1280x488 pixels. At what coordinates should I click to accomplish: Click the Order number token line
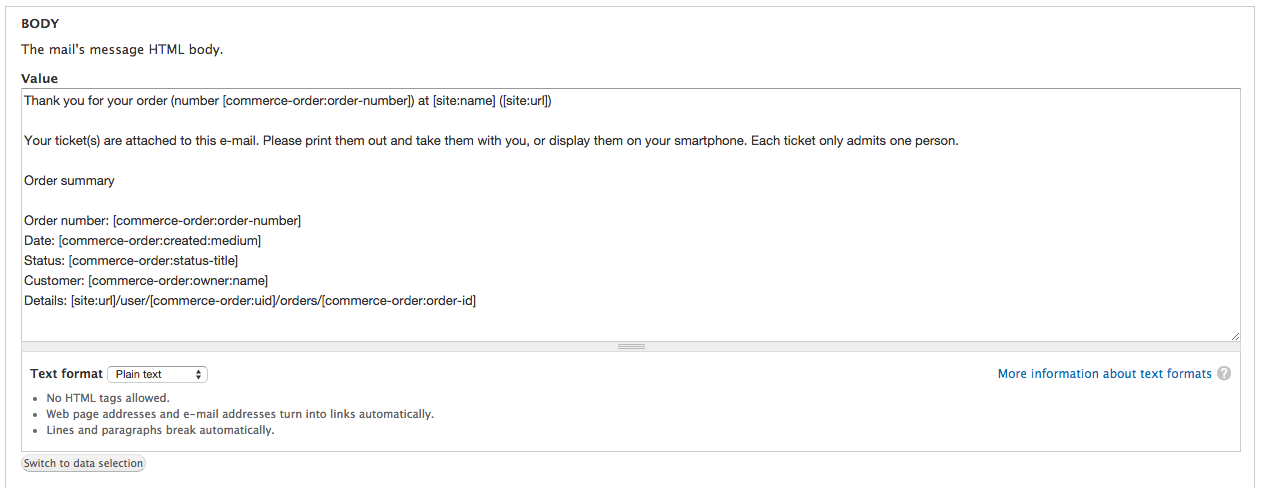coord(162,220)
